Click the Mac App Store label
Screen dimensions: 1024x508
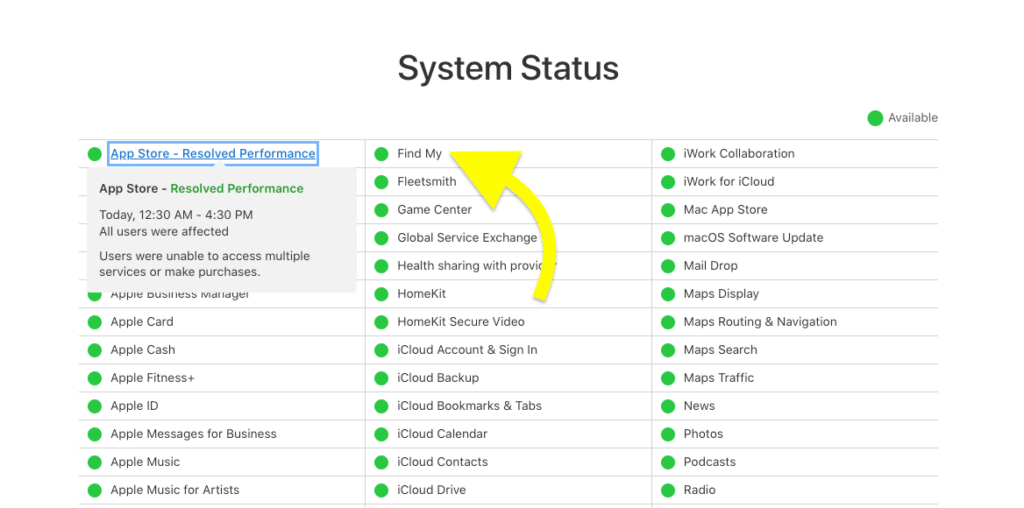point(726,210)
